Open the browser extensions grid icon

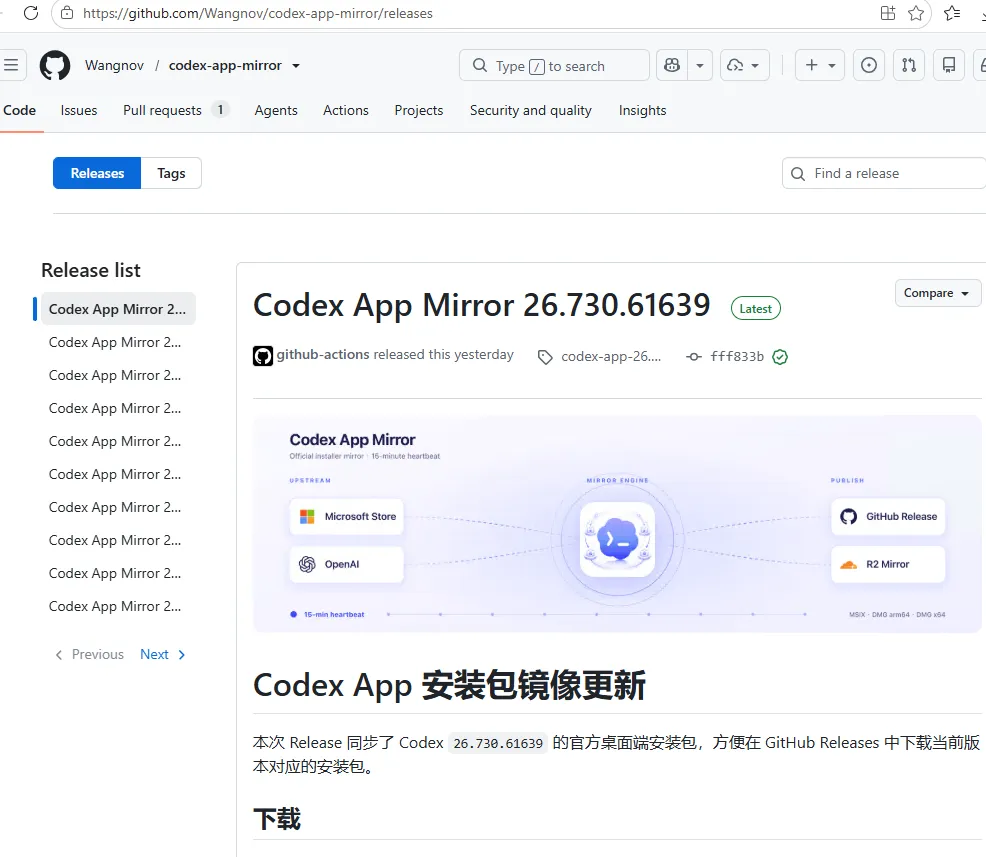coord(887,13)
